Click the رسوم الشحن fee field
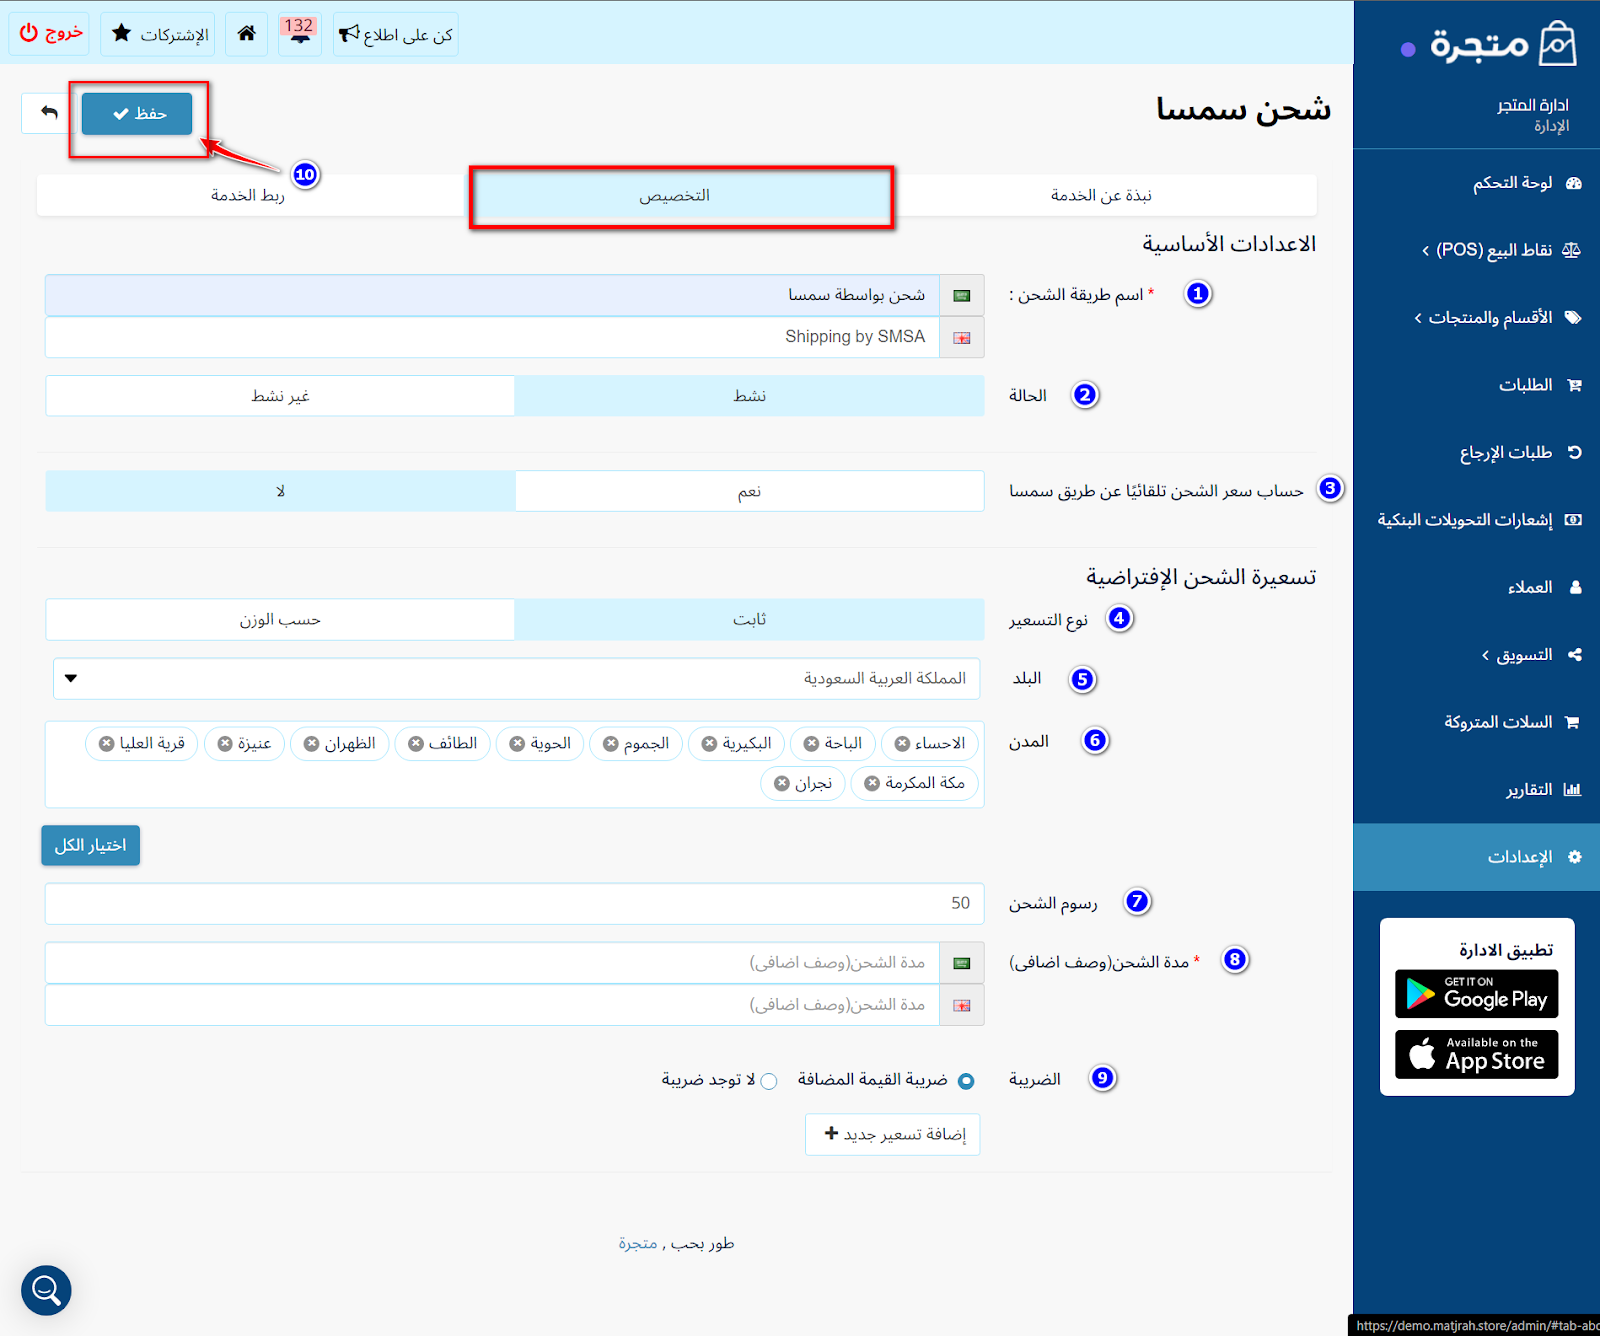 click(514, 904)
